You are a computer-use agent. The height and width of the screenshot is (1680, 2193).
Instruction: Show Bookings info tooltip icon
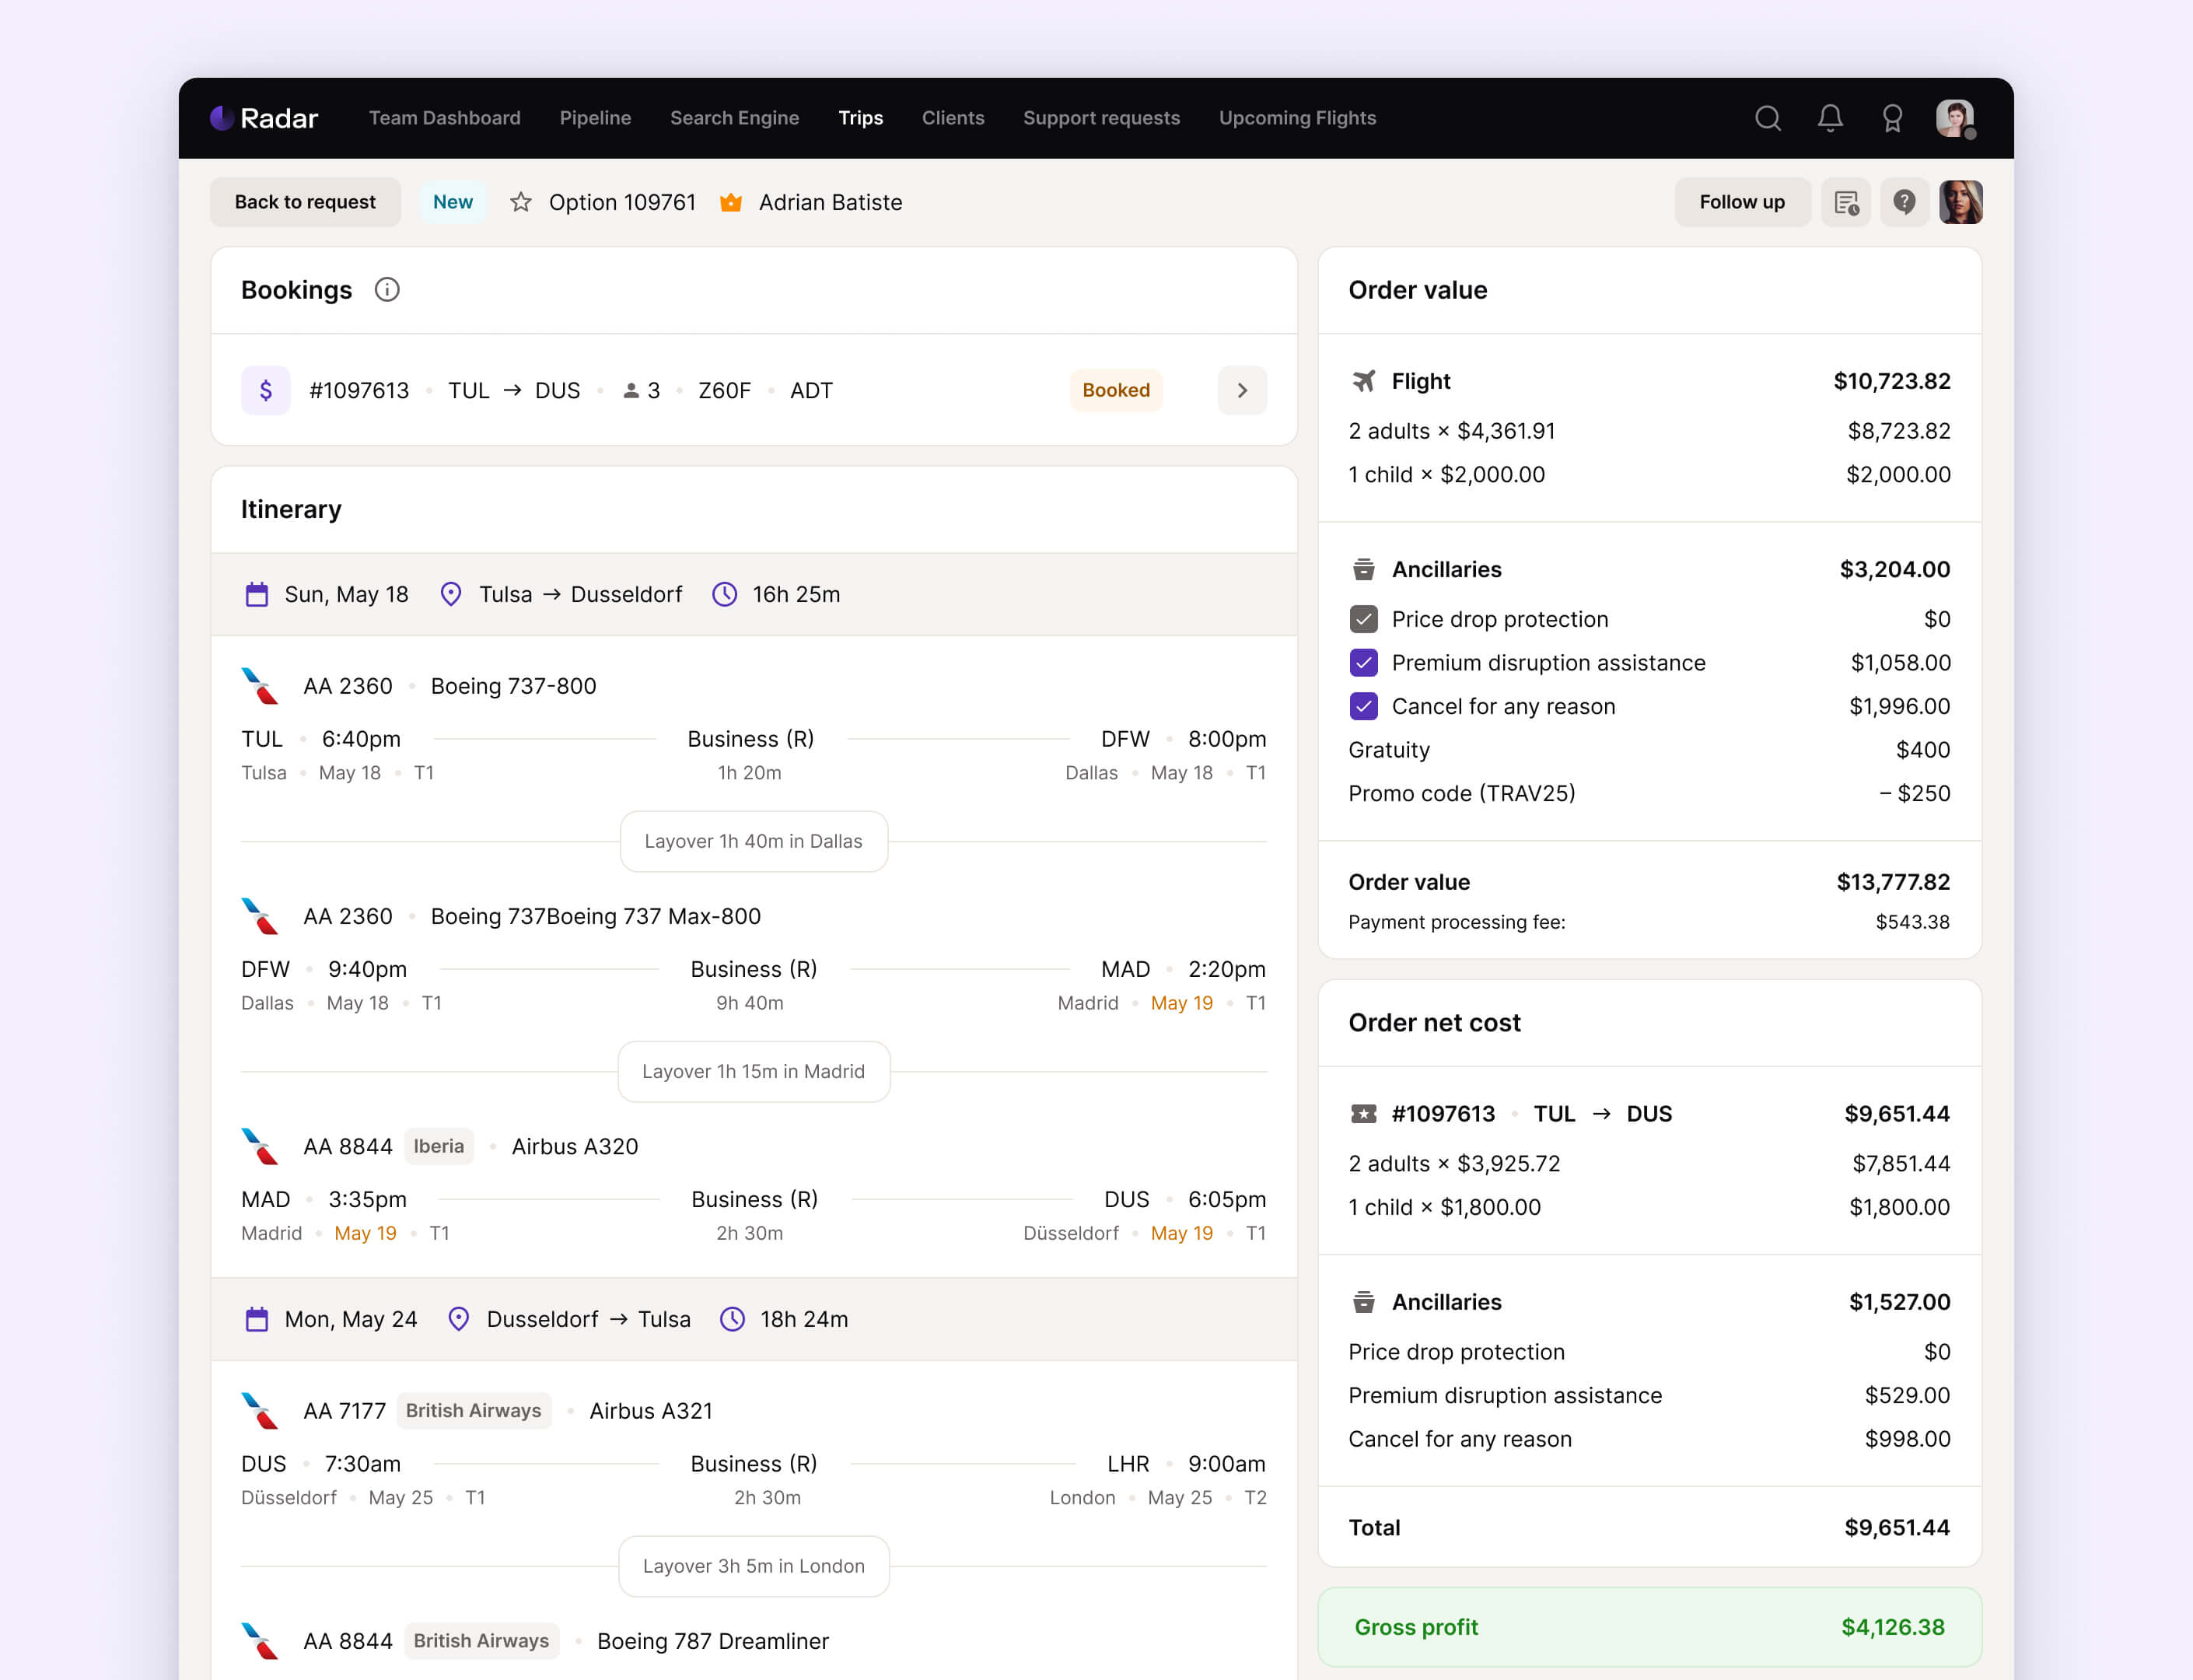(387, 290)
